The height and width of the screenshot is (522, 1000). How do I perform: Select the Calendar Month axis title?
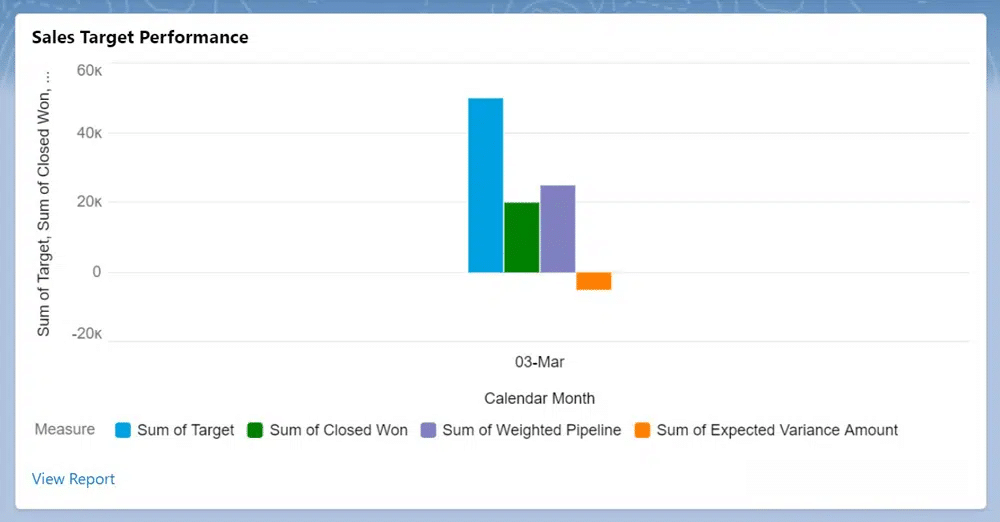pyautogui.click(x=539, y=398)
